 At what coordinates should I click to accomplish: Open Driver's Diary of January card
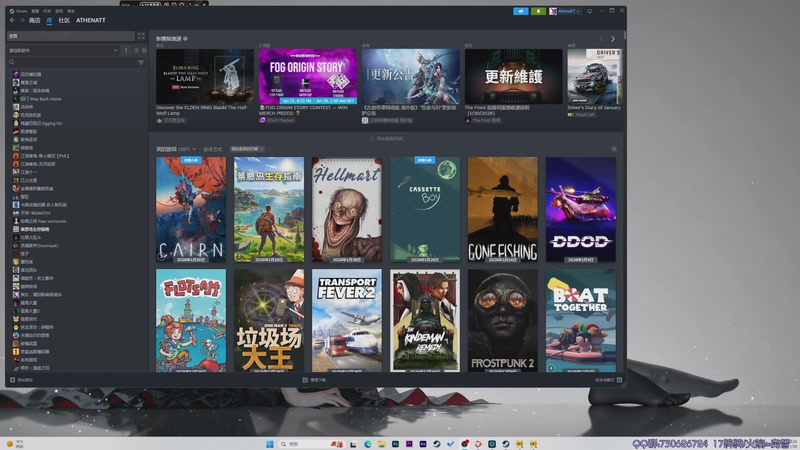point(594,77)
